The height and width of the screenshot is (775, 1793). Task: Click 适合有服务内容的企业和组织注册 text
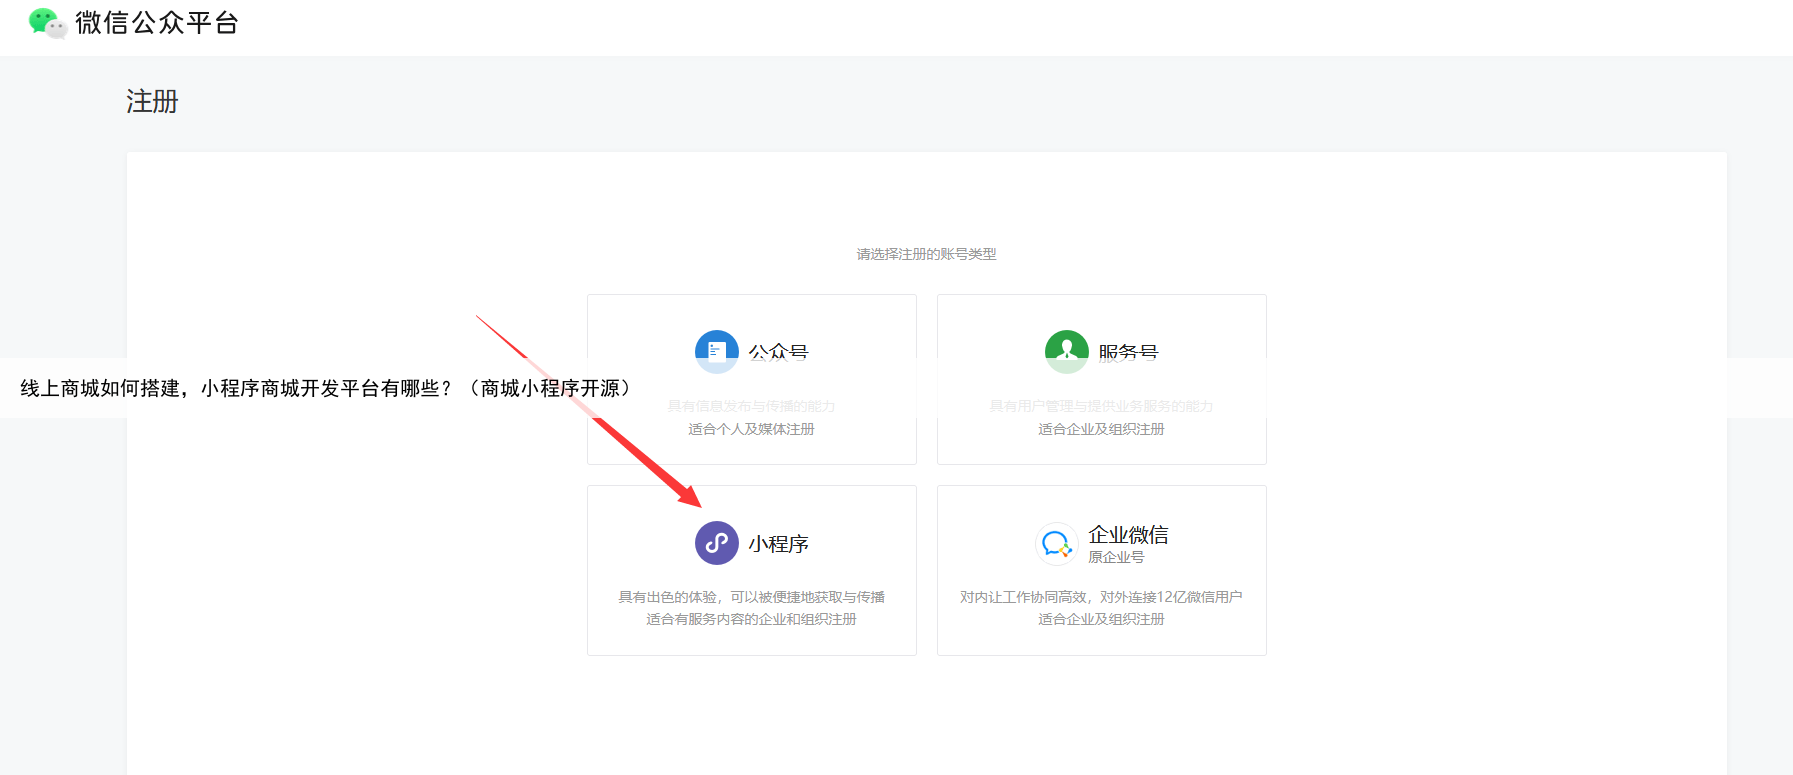tap(751, 619)
